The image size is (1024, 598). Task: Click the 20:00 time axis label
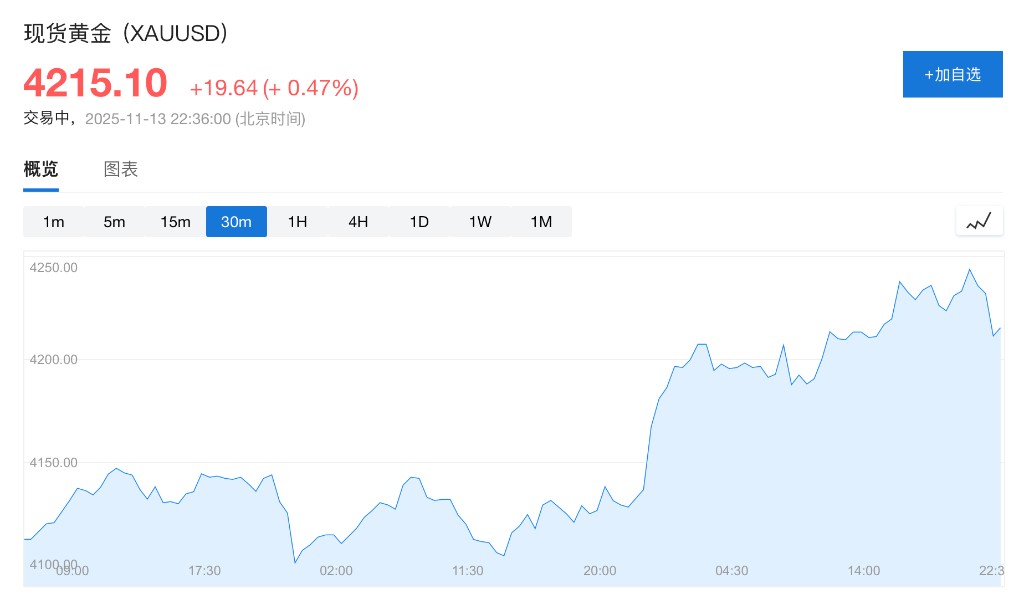(x=599, y=570)
